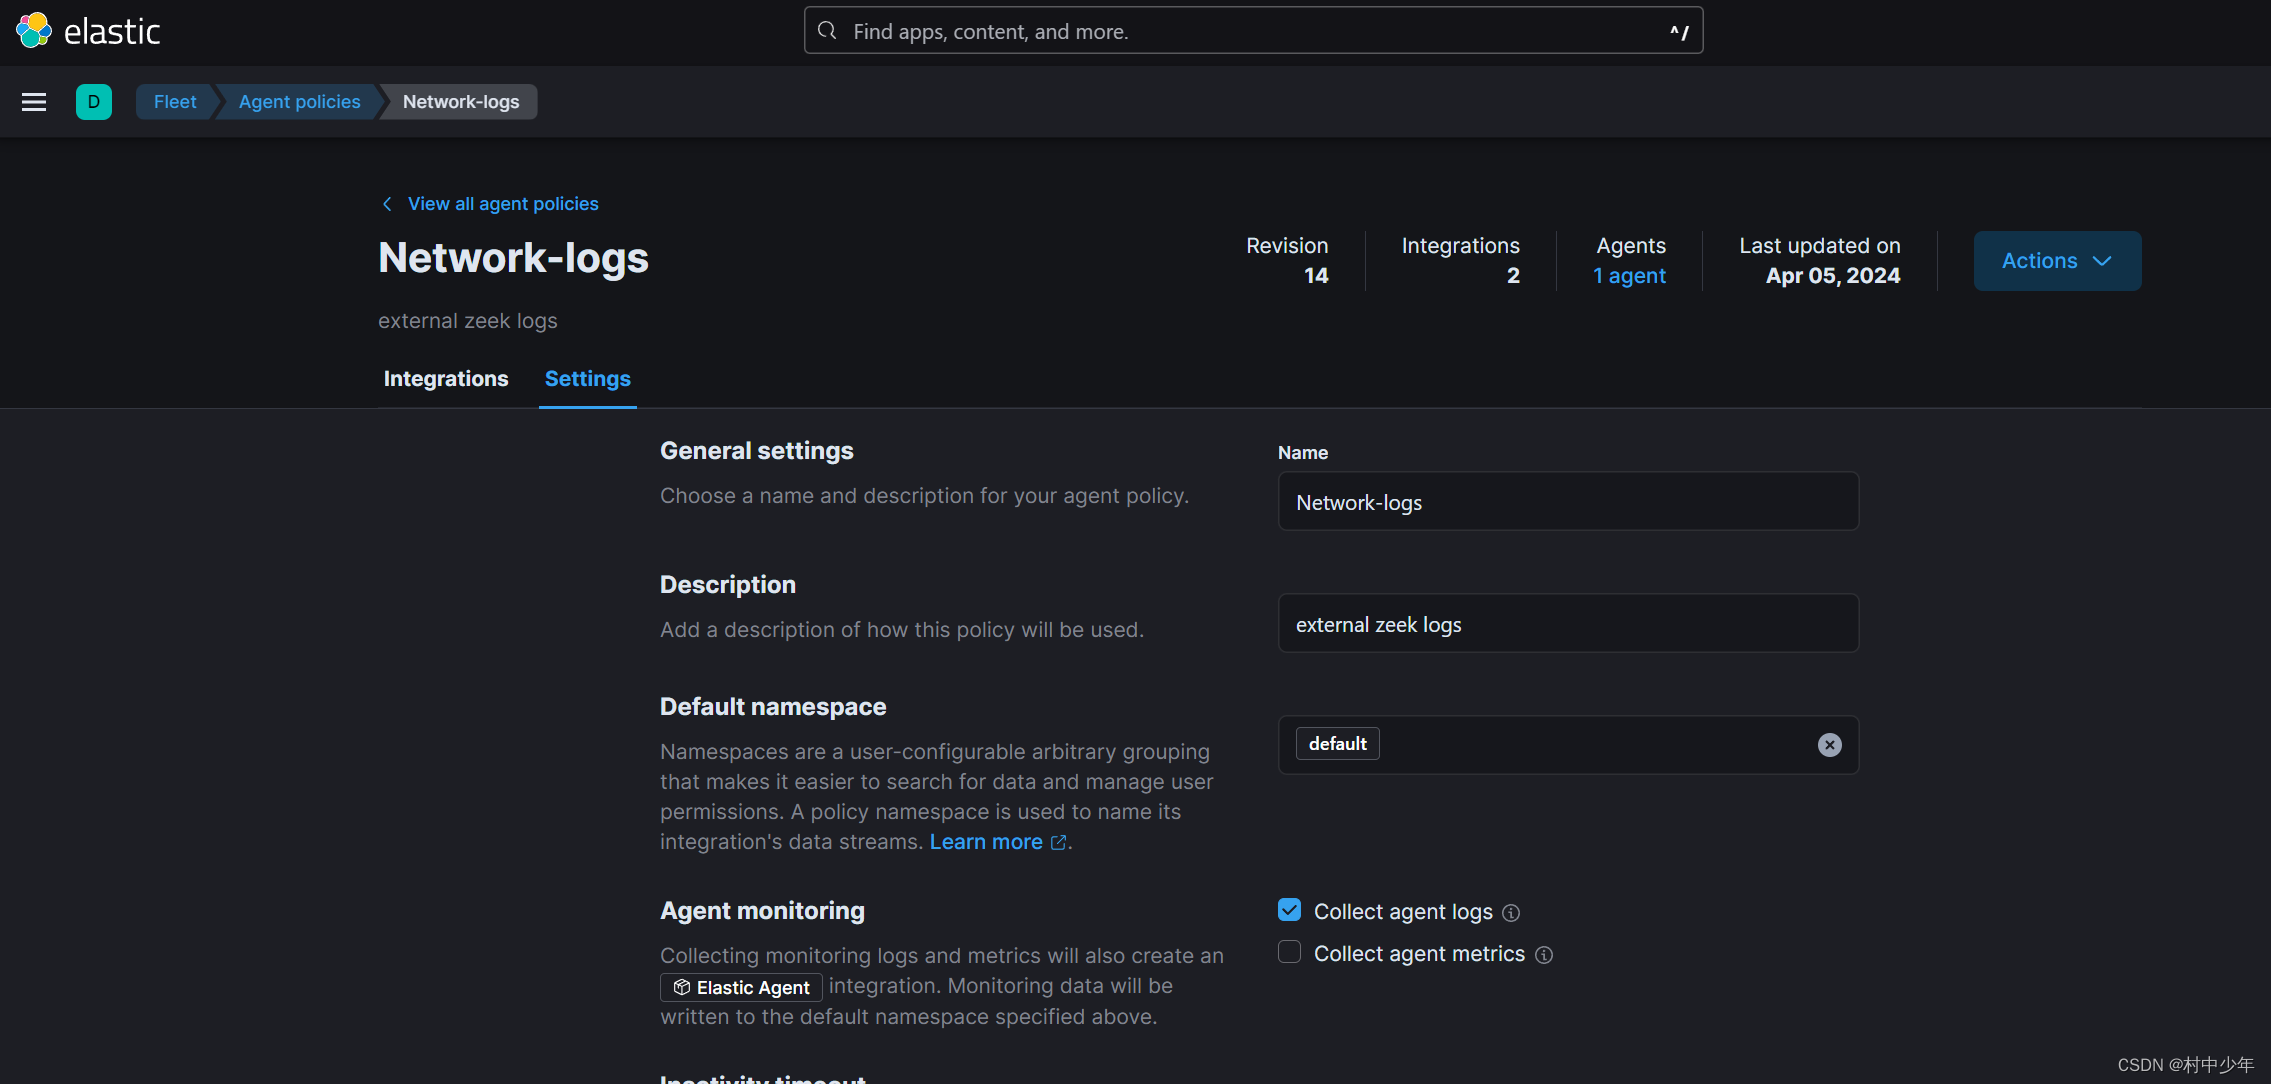2271x1084 pixels.
Task: Click View all agent policies link
Action: [x=503, y=204]
